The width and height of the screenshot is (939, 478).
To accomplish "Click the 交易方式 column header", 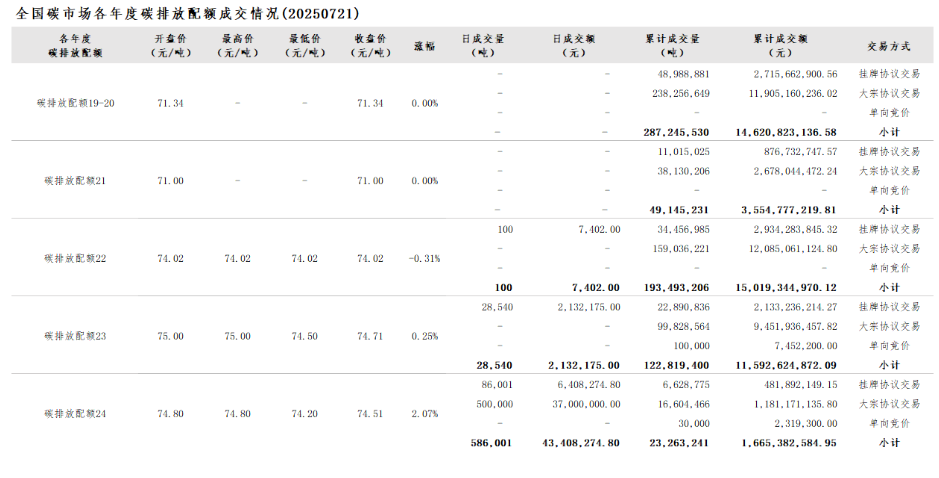I will coord(888,46).
